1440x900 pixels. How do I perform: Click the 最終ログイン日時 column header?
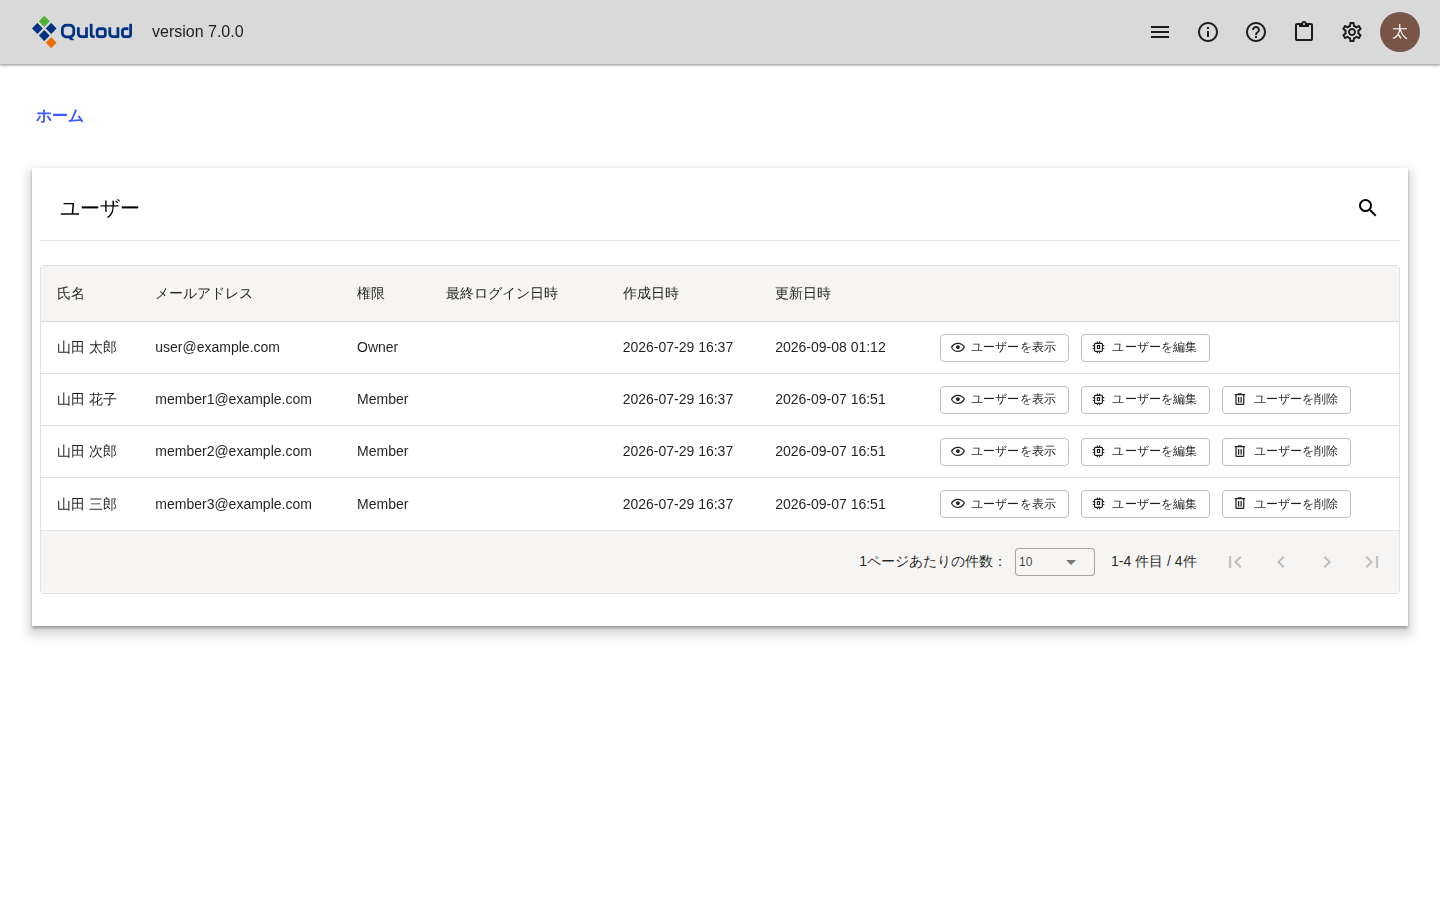click(x=502, y=294)
